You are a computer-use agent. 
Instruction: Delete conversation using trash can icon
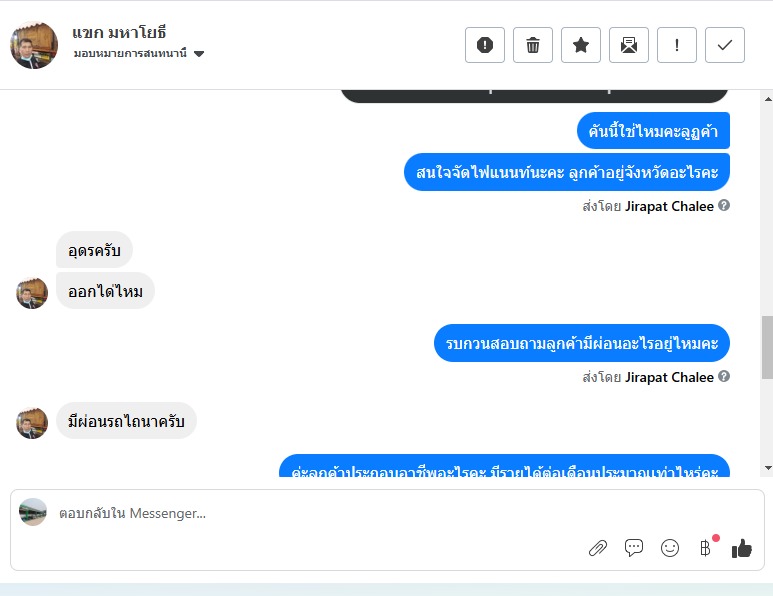click(x=533, y=45)
